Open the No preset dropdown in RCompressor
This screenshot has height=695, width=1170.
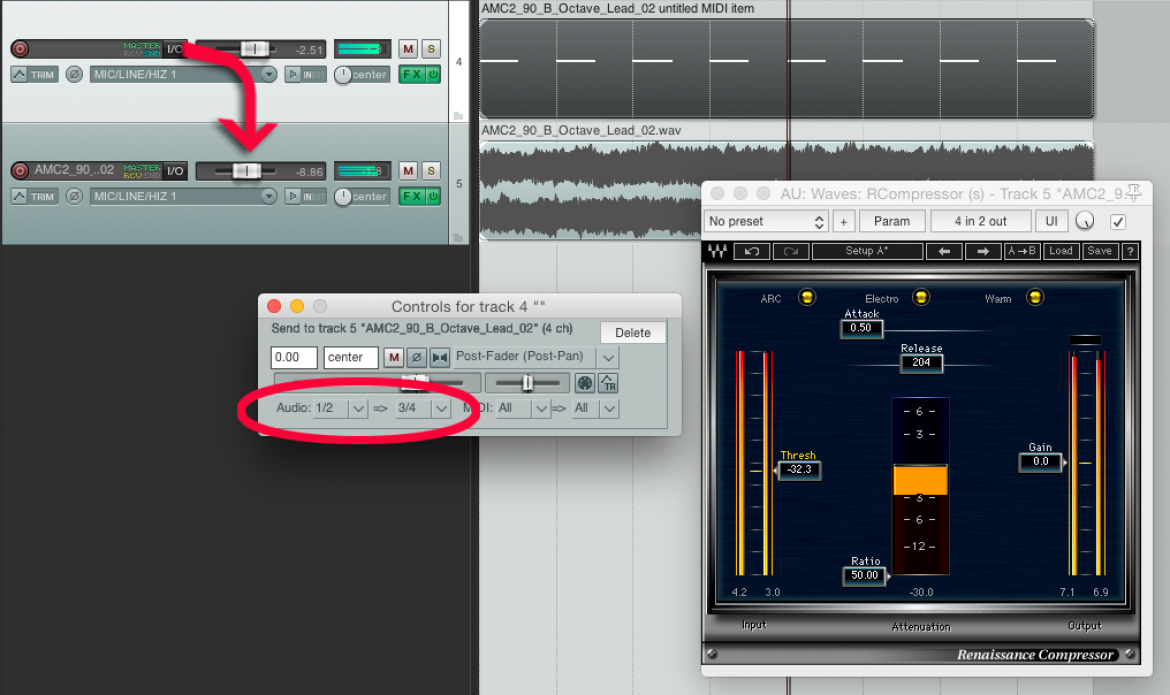pyautogui.click(x=766, y=222)
